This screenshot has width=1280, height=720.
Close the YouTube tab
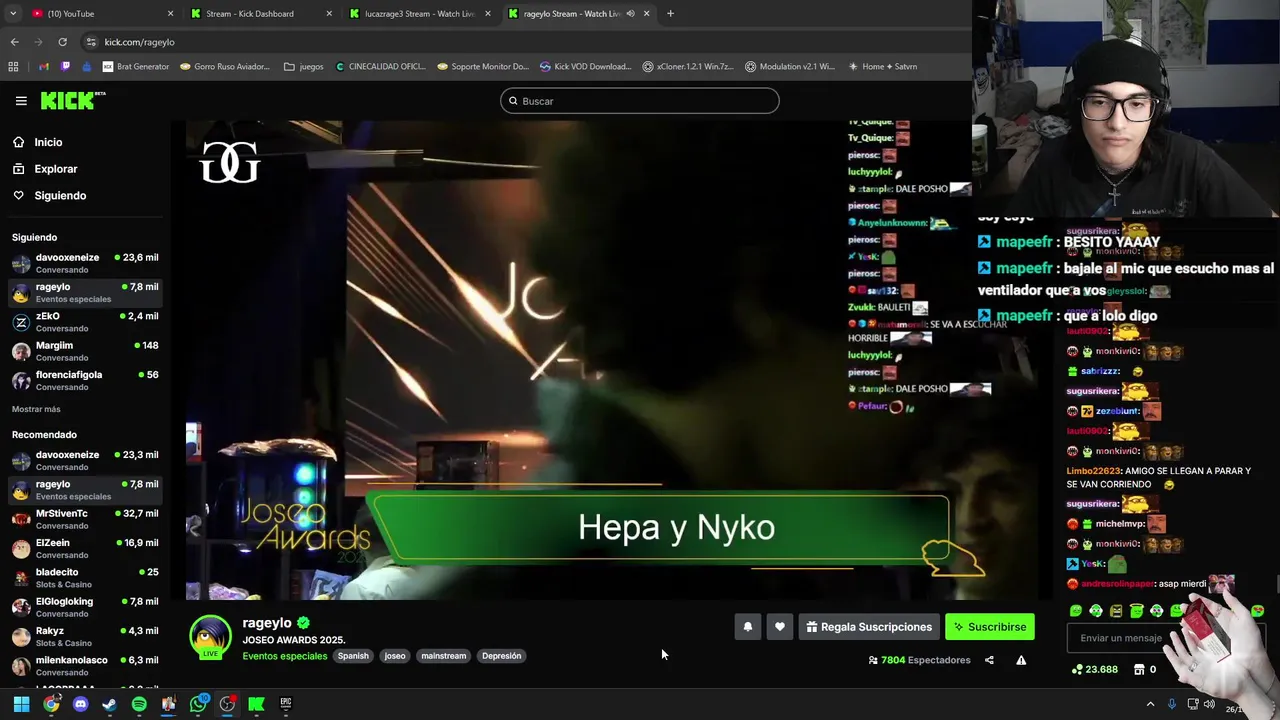tap(170, 14)
